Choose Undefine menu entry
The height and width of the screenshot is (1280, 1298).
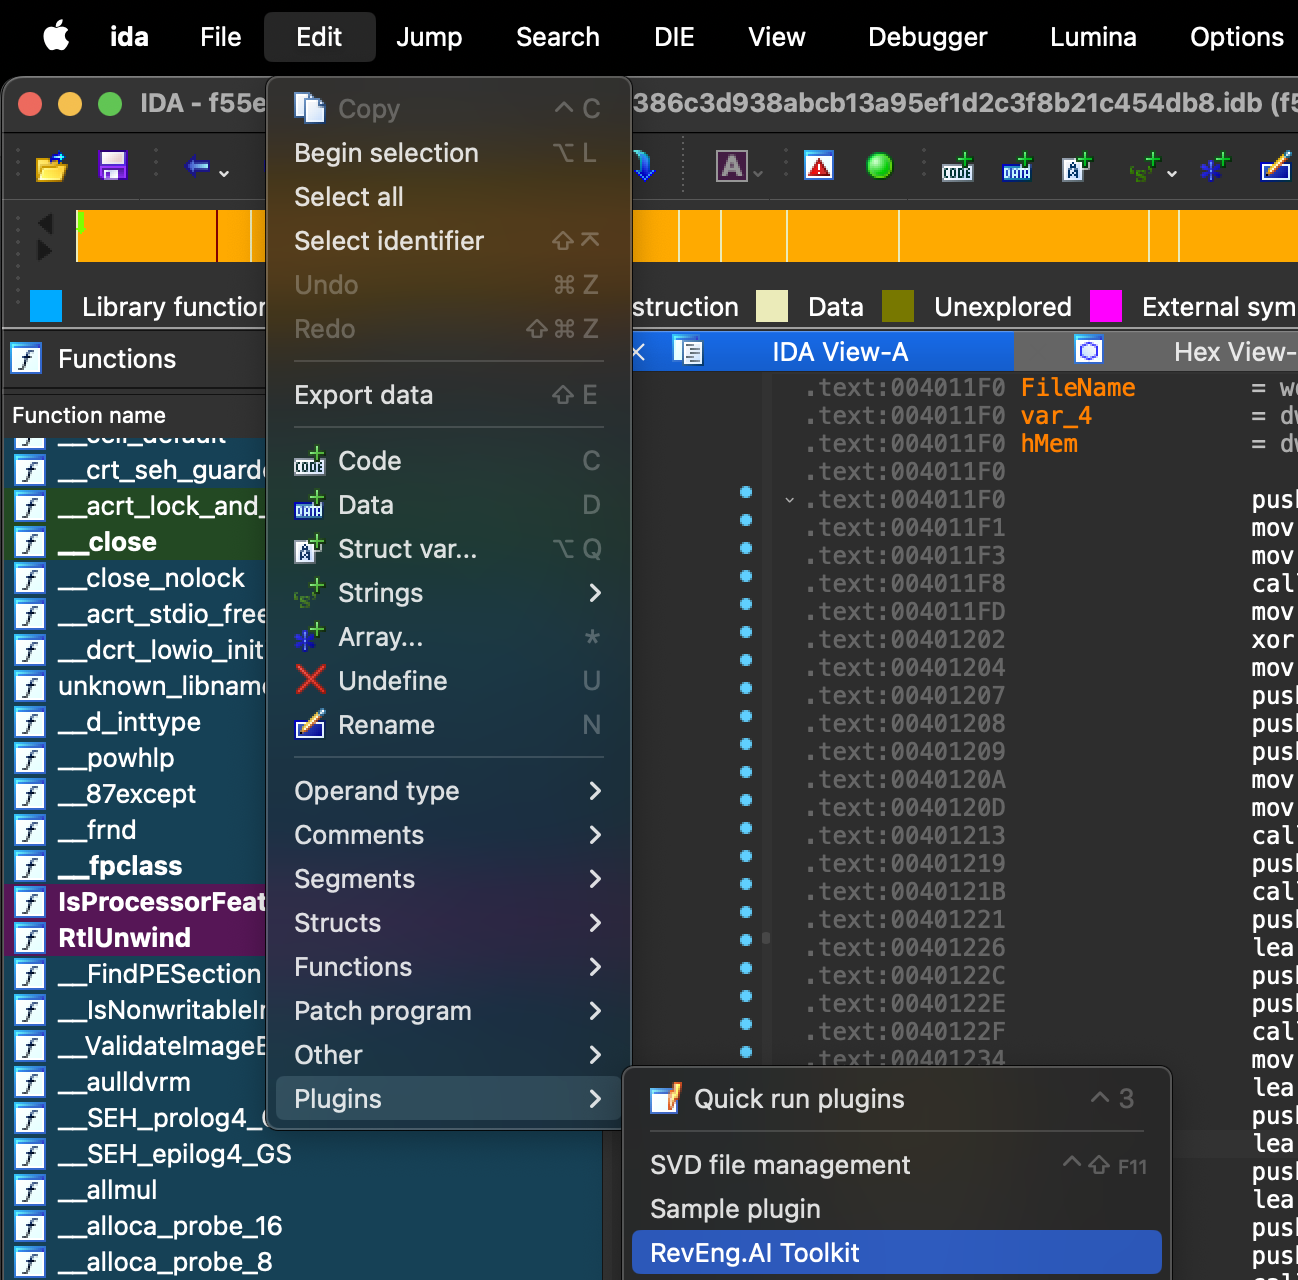click(x=449, y=681)
